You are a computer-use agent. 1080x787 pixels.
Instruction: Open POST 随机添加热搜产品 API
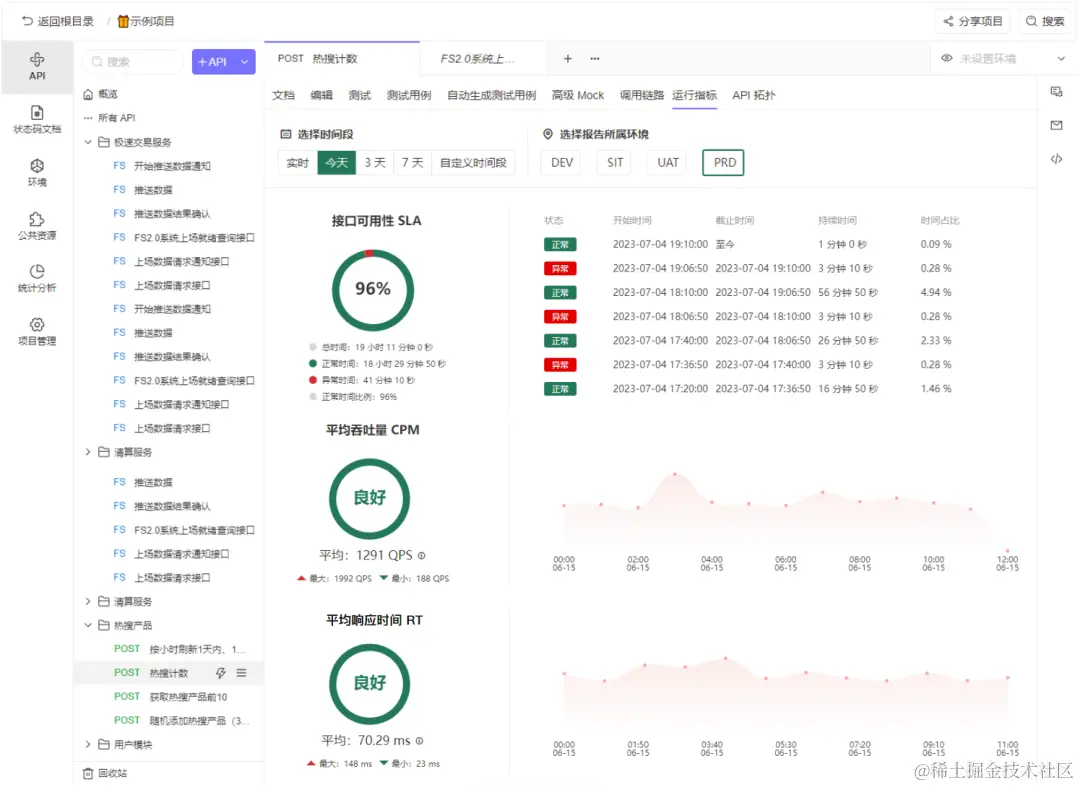169,720
